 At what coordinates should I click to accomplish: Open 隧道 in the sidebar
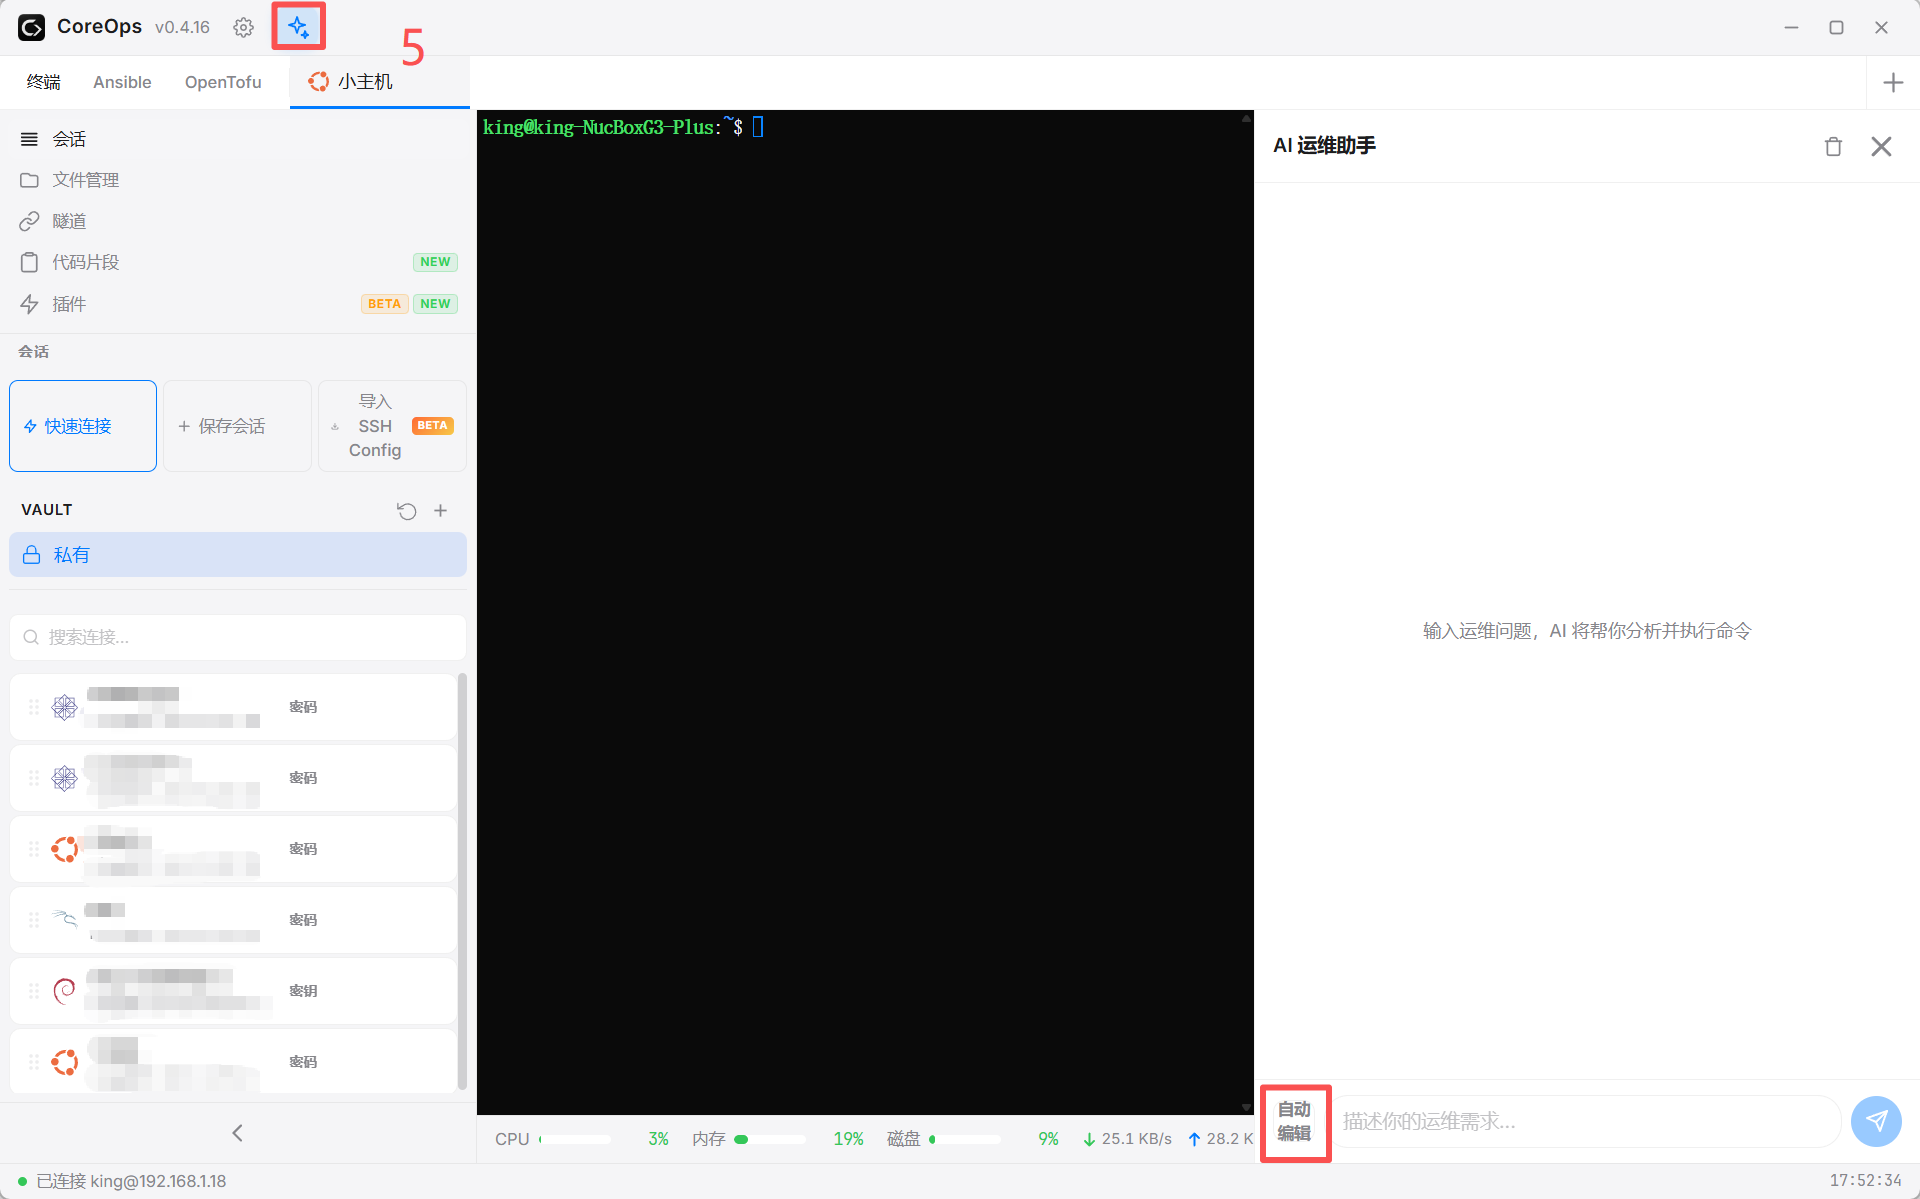[x=238, y=221]
